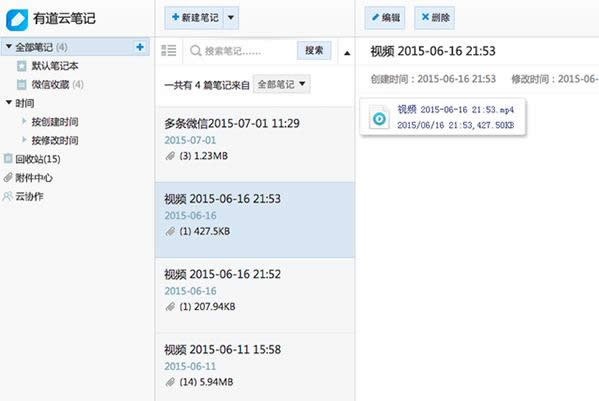Viewport: 599px width, 401px height.
Task: Open the dropdown arrow next to 新建笔记
Action: point(231,18)
